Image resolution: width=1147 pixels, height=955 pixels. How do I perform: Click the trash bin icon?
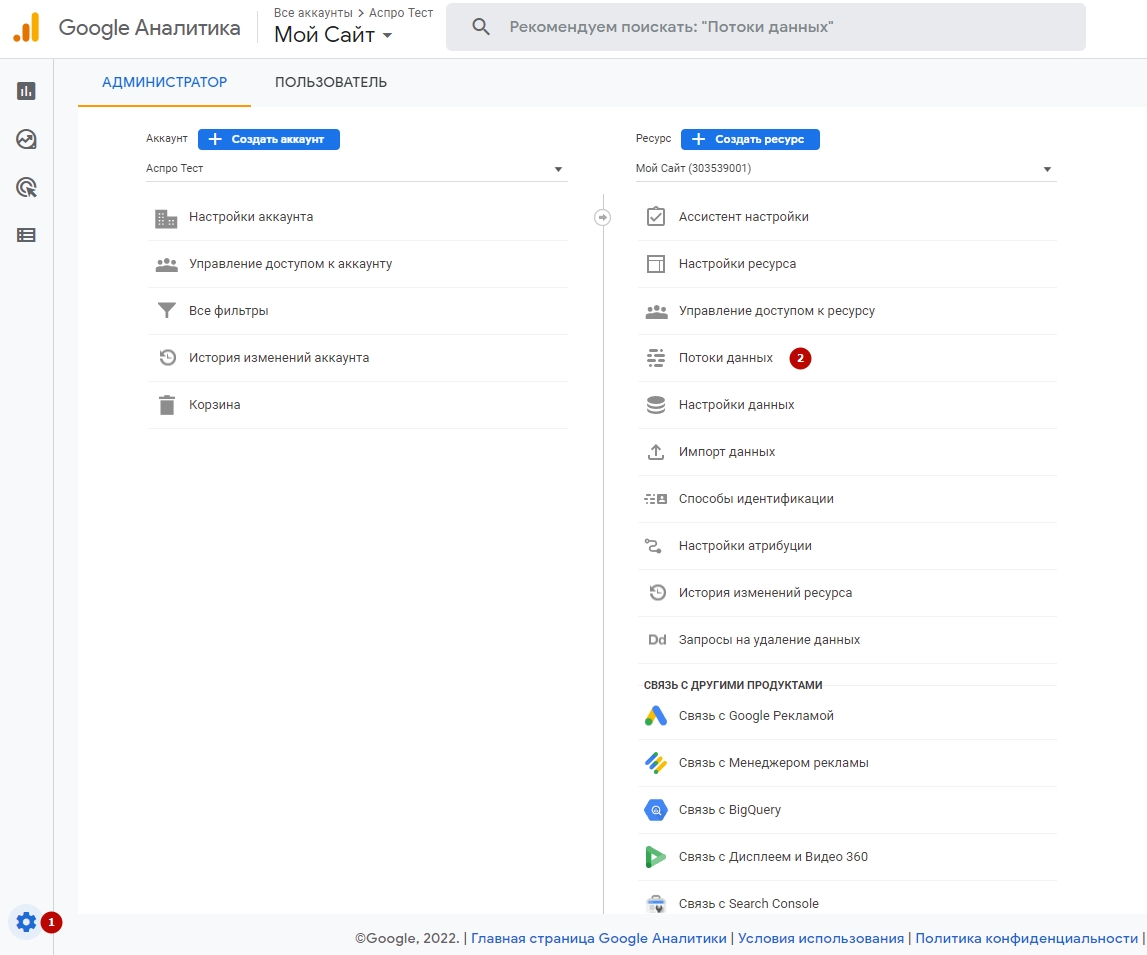[167, 404]
